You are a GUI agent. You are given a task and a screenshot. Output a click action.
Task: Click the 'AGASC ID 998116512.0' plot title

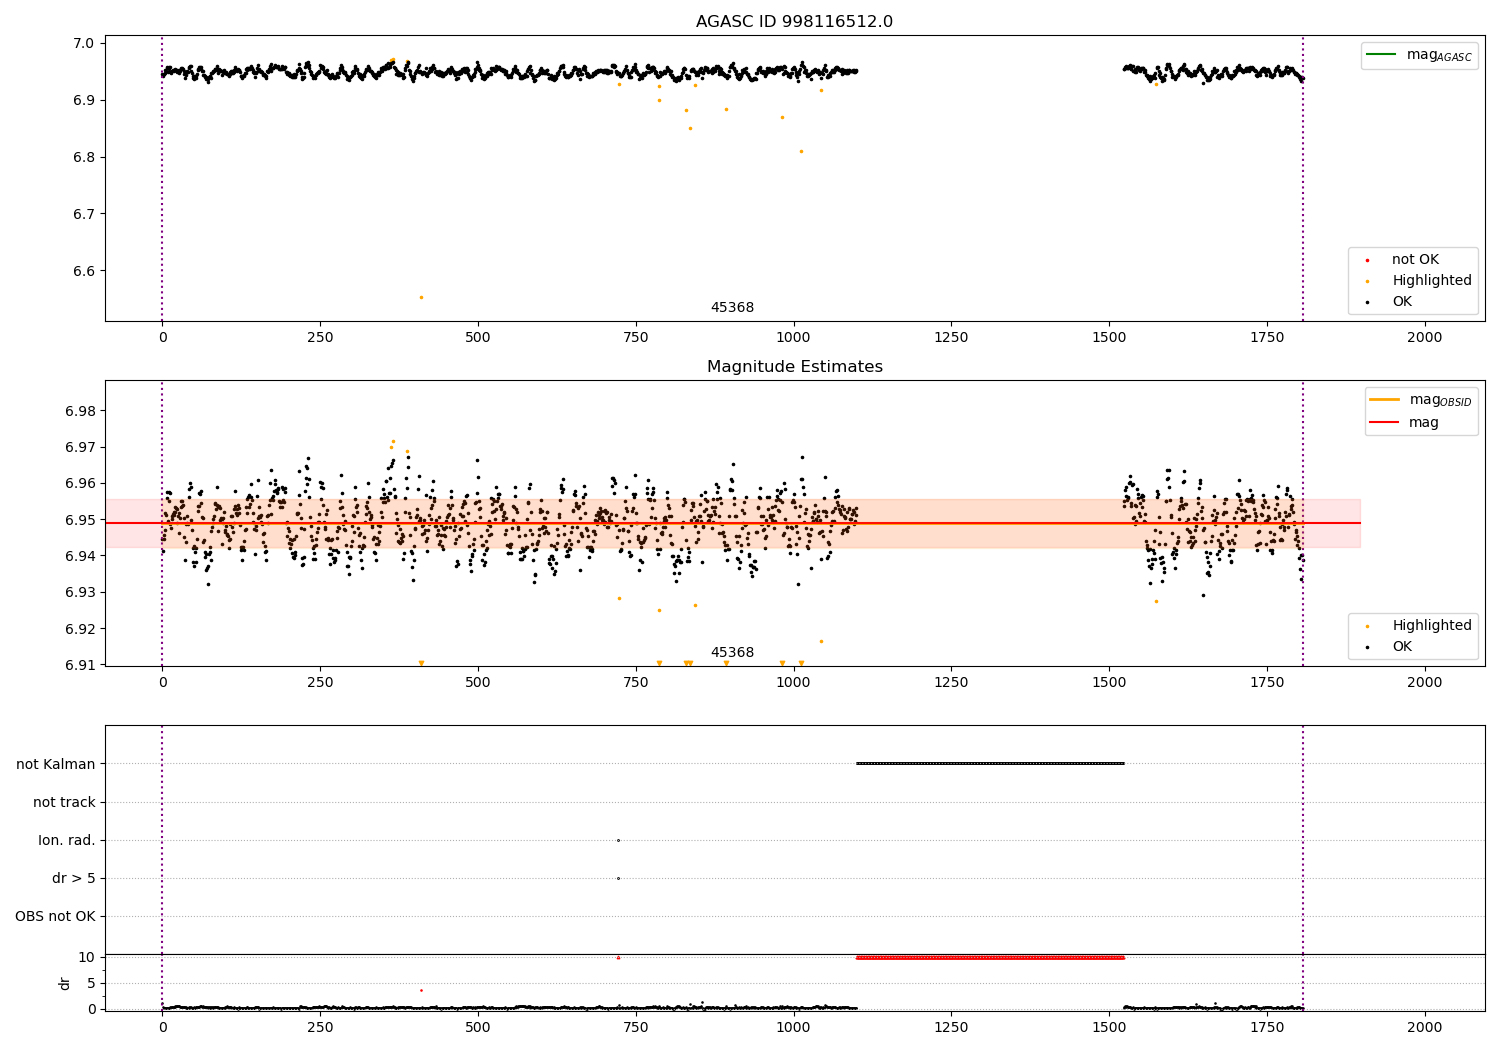(794, 22)
